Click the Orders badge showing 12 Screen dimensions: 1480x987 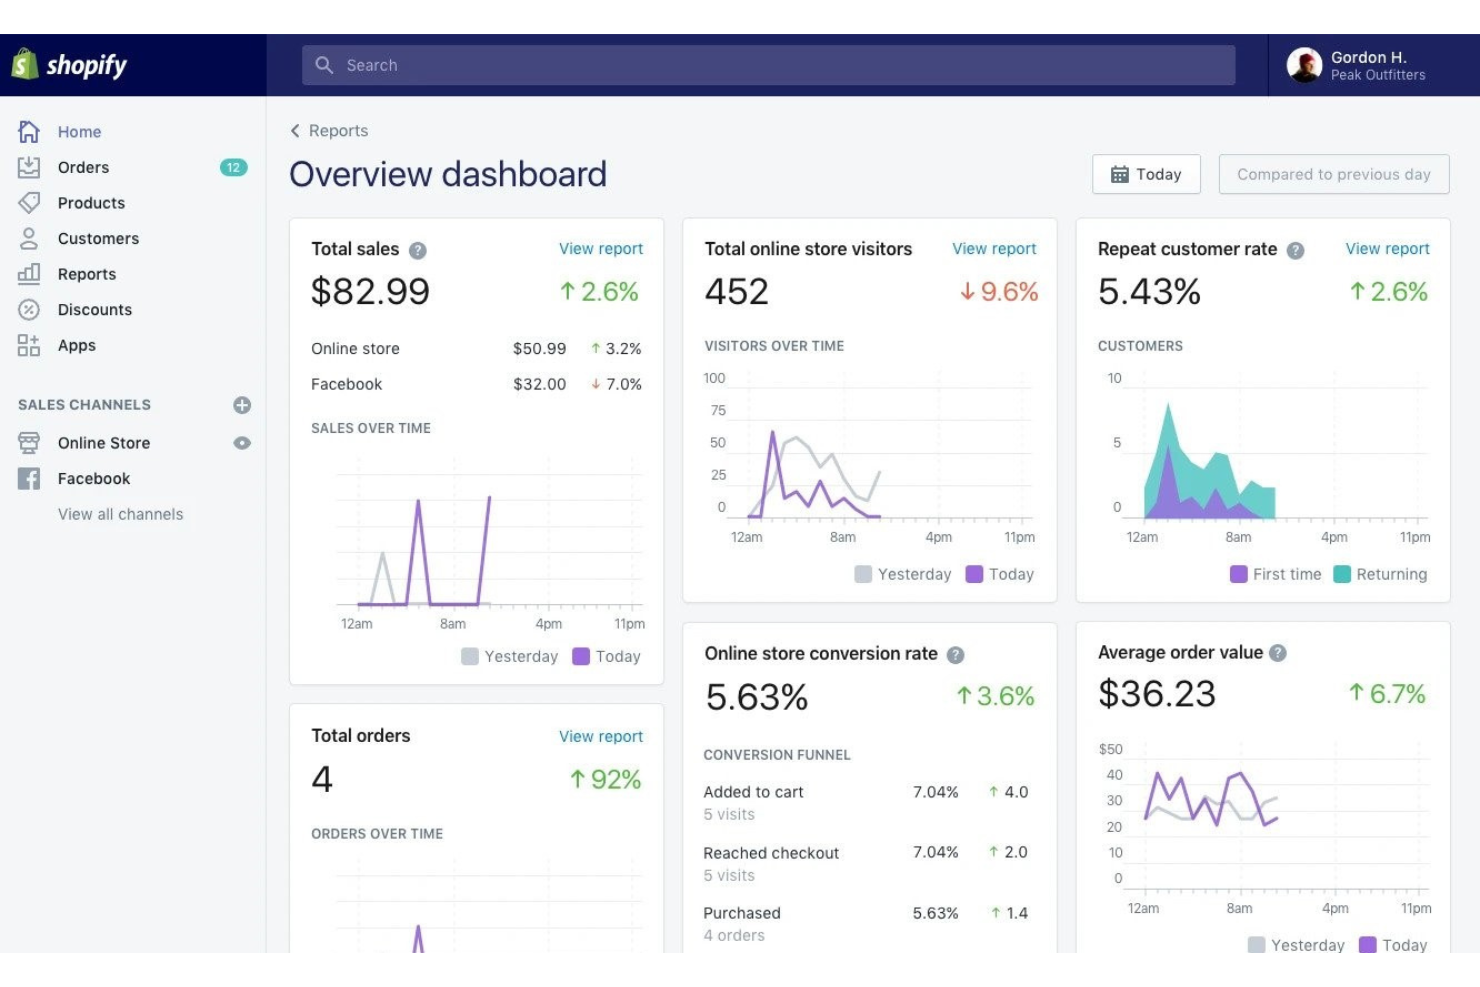[x=233, y=167]
